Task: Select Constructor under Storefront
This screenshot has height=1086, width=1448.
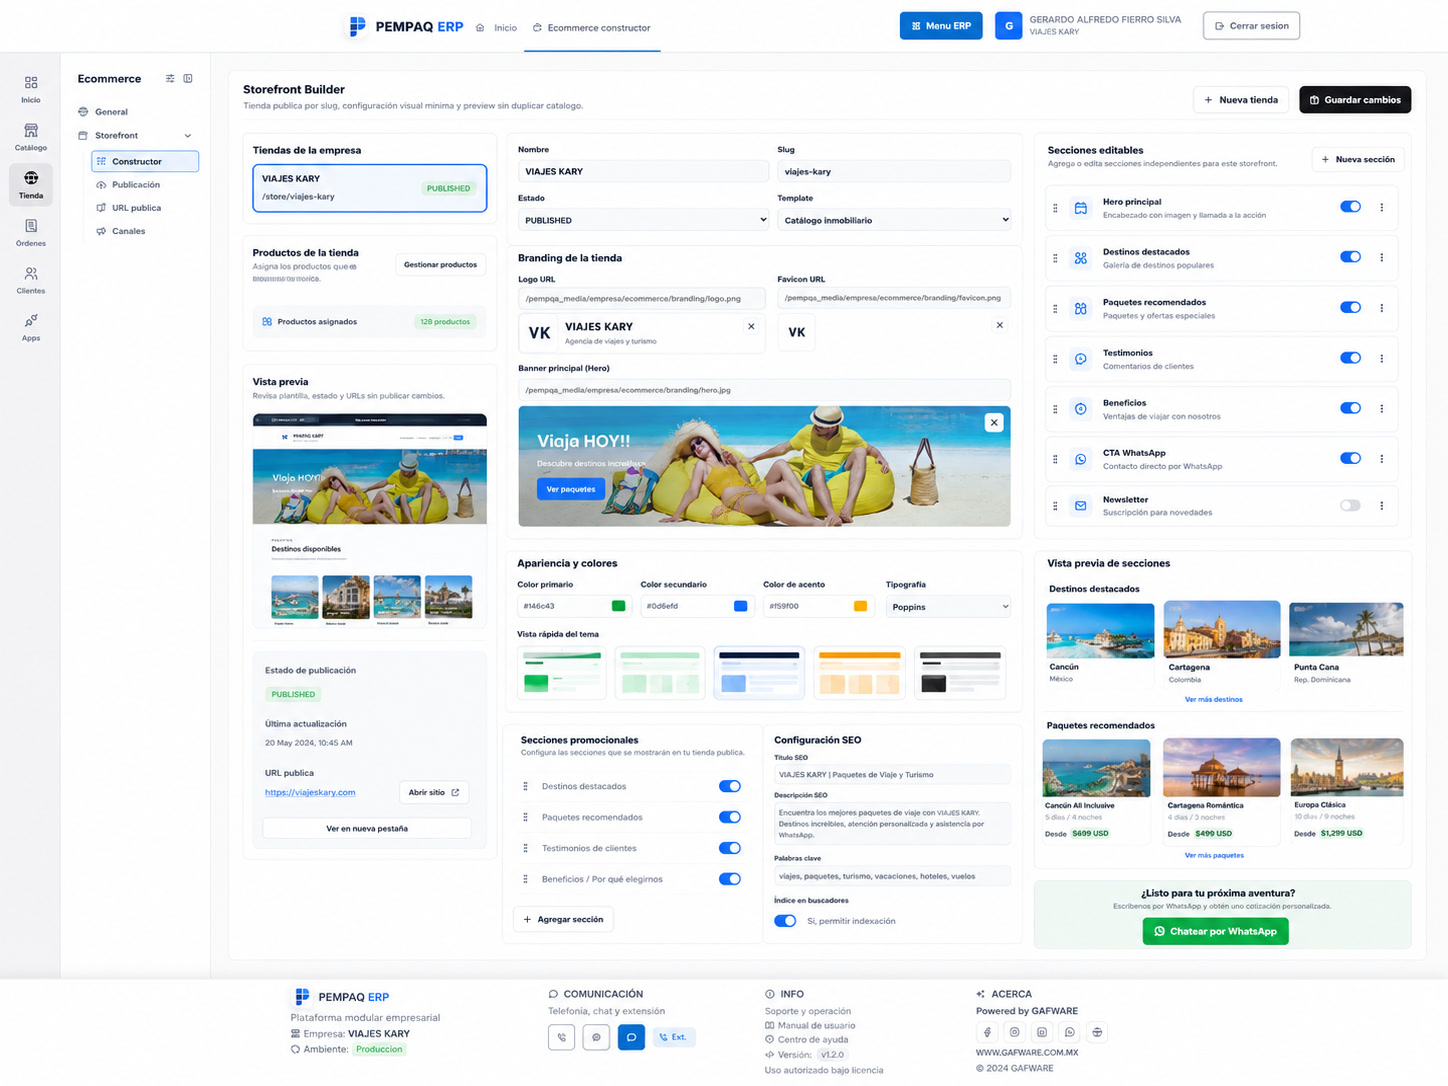Action: 145,161
